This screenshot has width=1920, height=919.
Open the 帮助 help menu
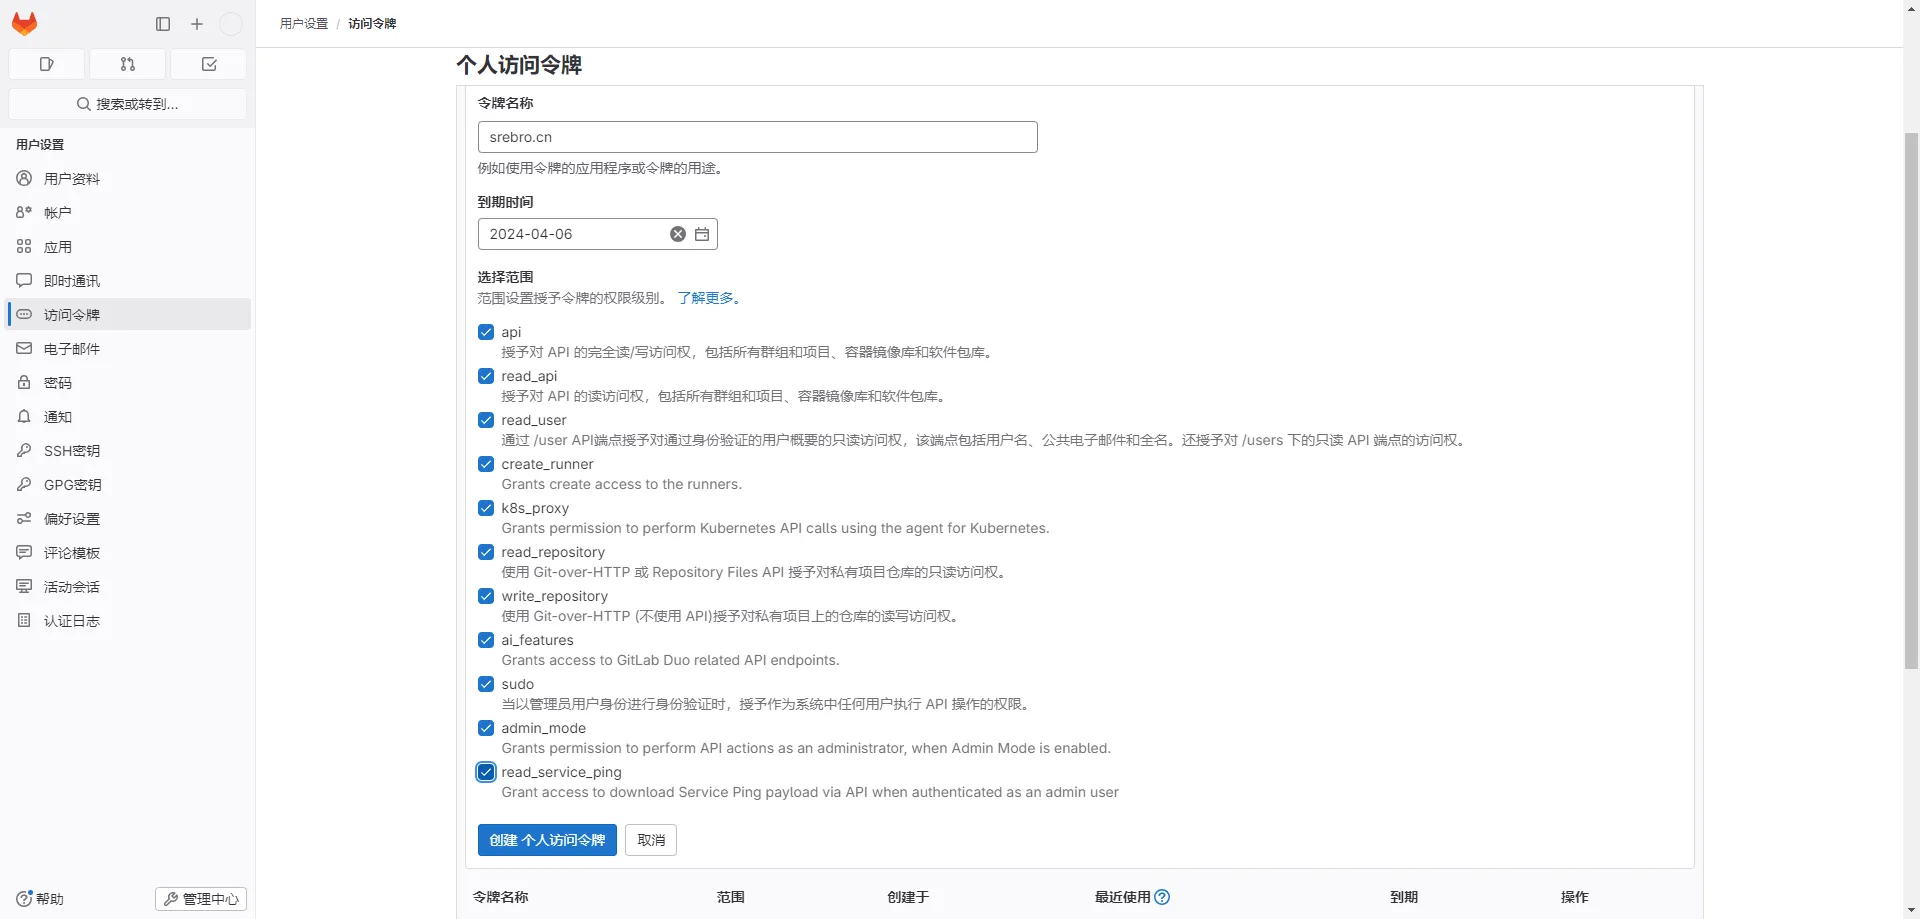click(40, 899)
